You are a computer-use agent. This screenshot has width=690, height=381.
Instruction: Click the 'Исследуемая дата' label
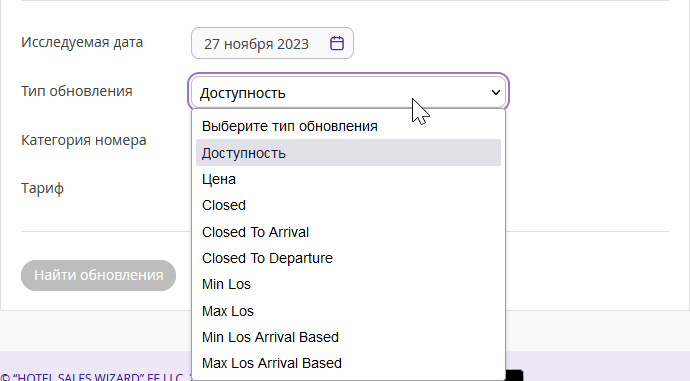[82, 42]
